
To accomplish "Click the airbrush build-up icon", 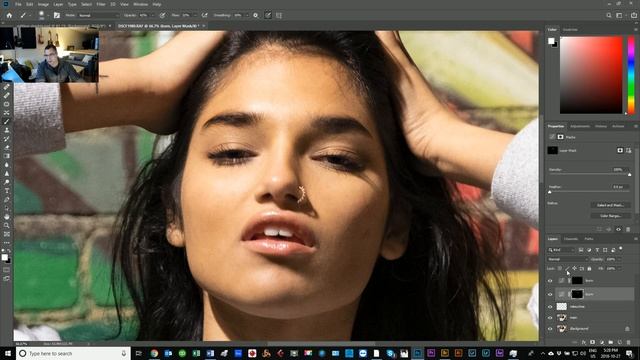I will click(204, 16).
